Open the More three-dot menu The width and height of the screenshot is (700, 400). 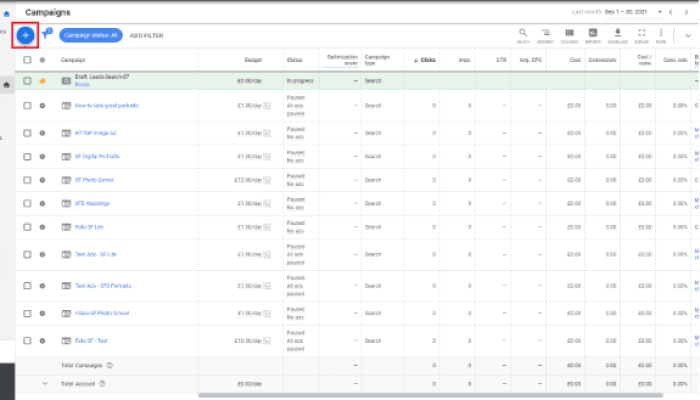[x=661, y=35]
